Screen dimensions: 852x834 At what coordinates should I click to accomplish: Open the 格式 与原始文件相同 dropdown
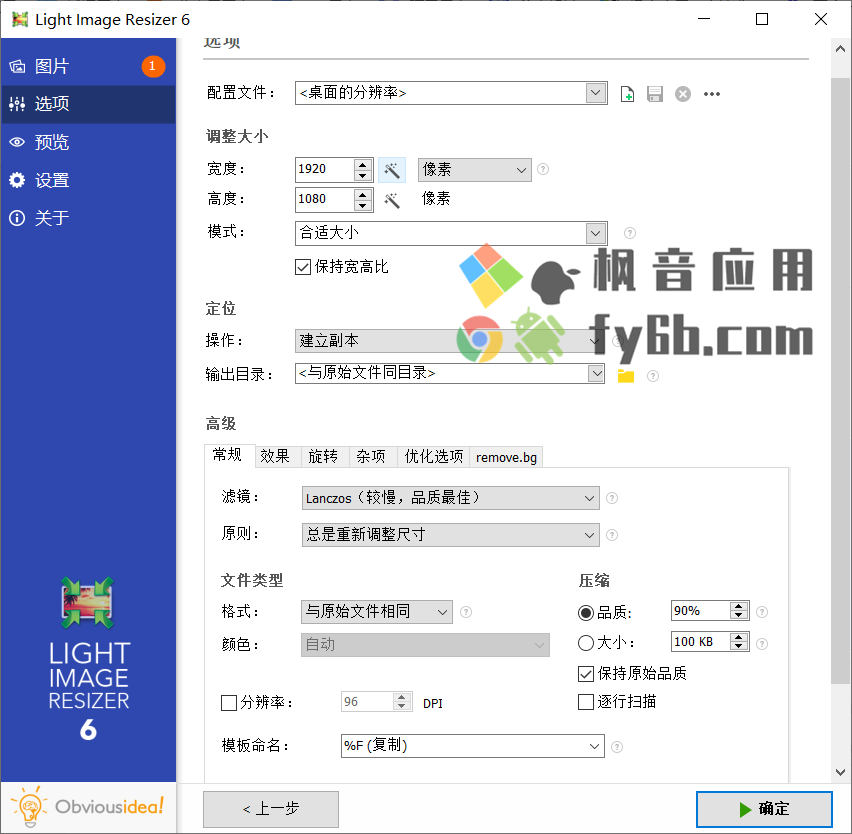[x=377, y=612]
